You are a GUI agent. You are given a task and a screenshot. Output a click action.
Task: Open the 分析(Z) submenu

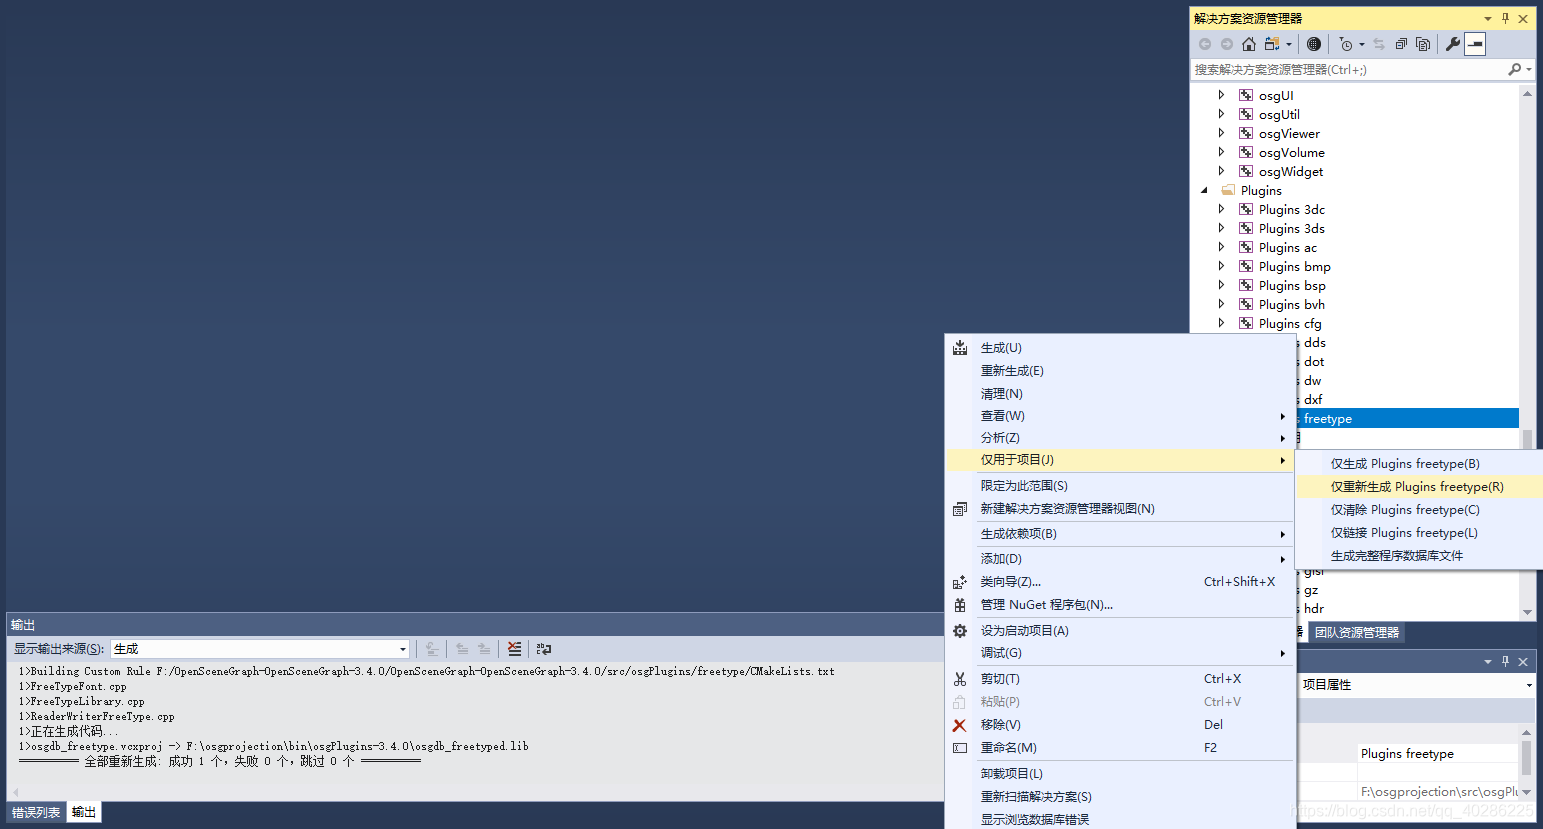pos(1119,438)
